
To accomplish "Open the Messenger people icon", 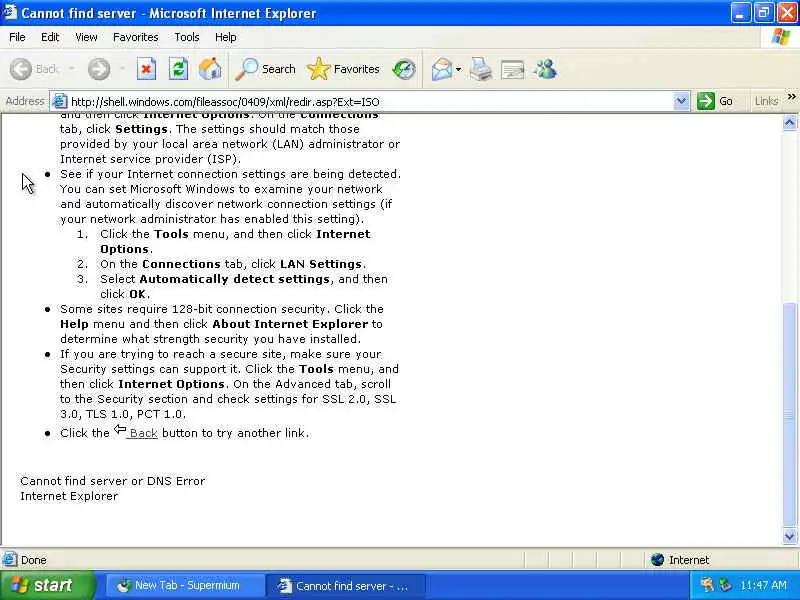I will click(545, 69).
